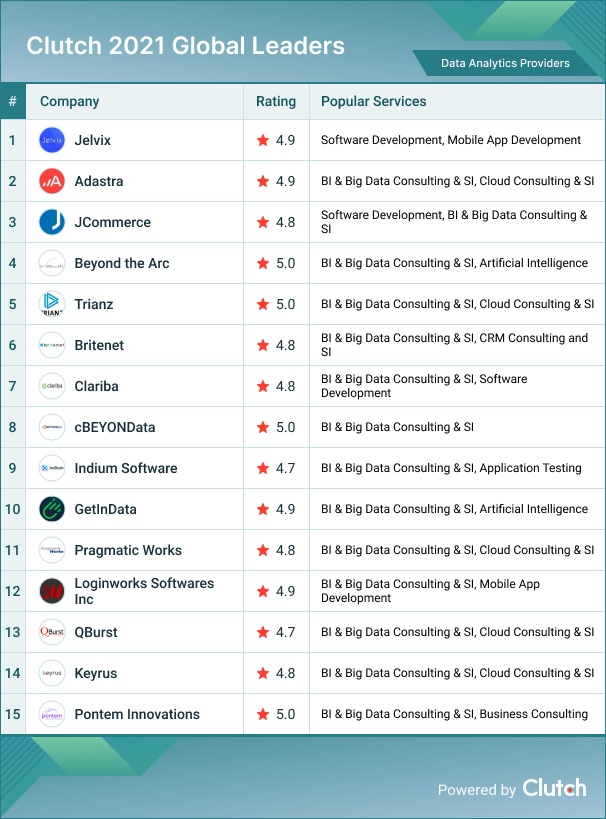Click the star icon in Jelvix row
This screenshot has height=819, width=606.
[x=263, y=140]
